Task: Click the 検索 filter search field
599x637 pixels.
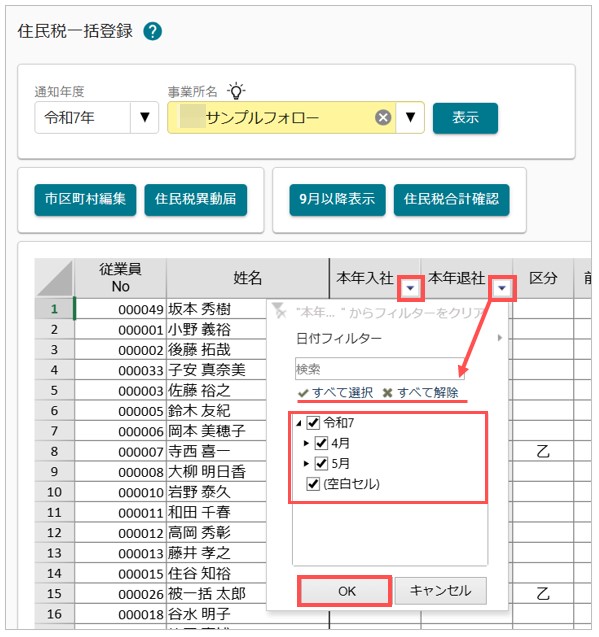Action: click(380, 369)
